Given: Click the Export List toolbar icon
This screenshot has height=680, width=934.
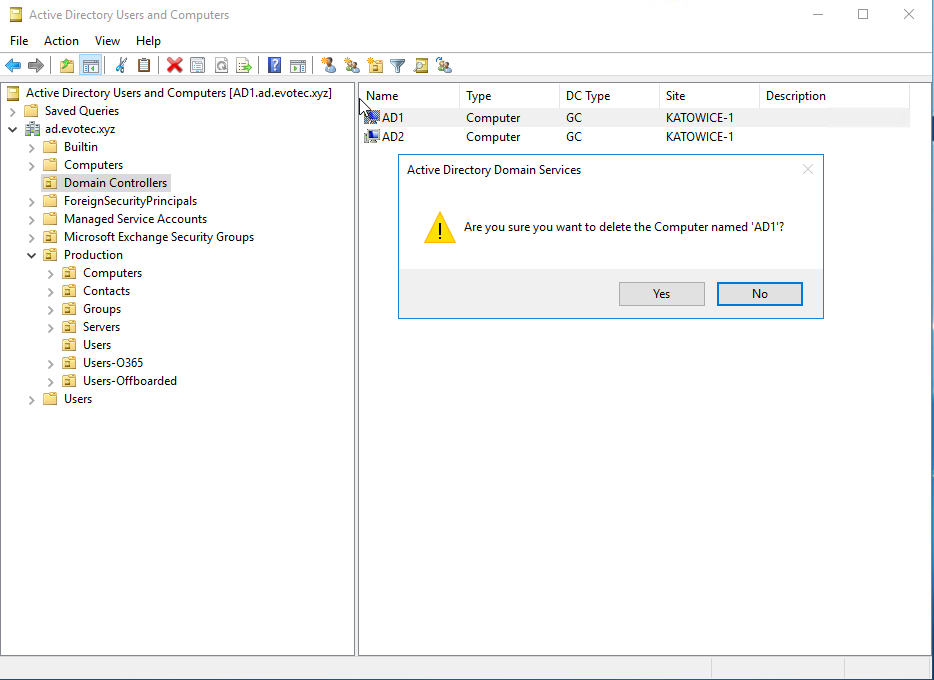Looking at the screenshot, I should pos(244,64).
